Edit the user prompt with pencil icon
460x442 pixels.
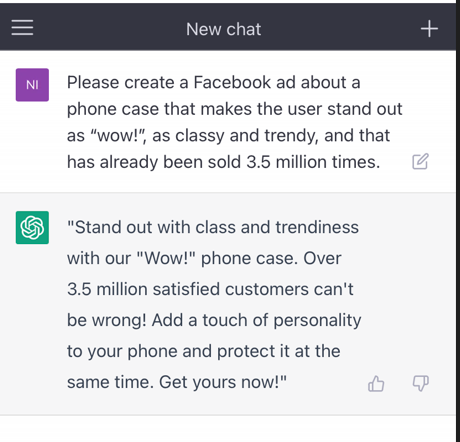coord(420,162)
